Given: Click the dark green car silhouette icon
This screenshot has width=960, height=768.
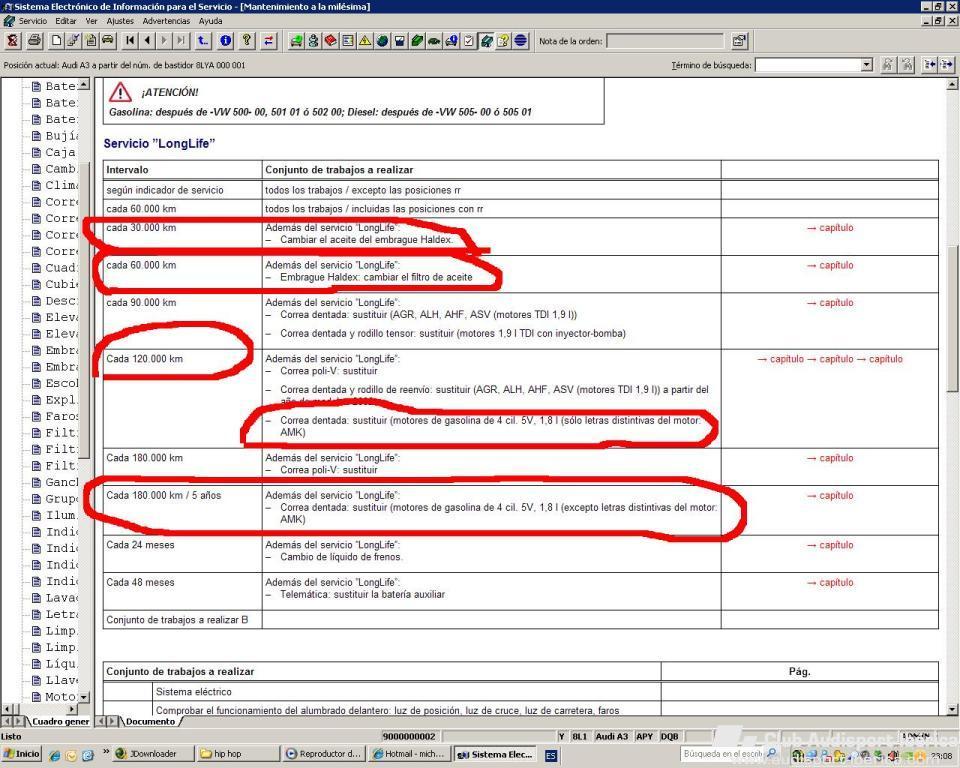Looking at the screenshot, I should click(x=434, y=41).
